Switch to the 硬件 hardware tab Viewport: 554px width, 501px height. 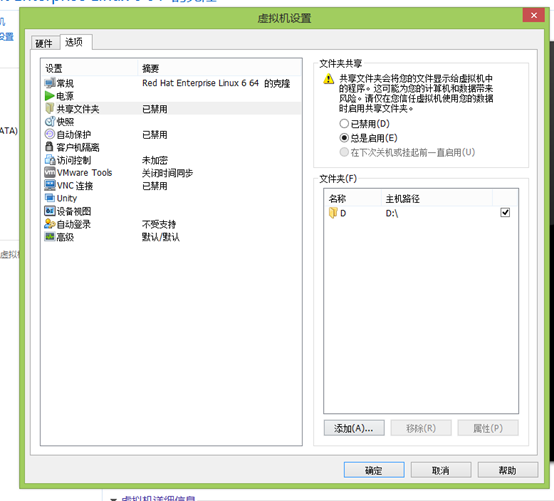(x=45, y=43)
